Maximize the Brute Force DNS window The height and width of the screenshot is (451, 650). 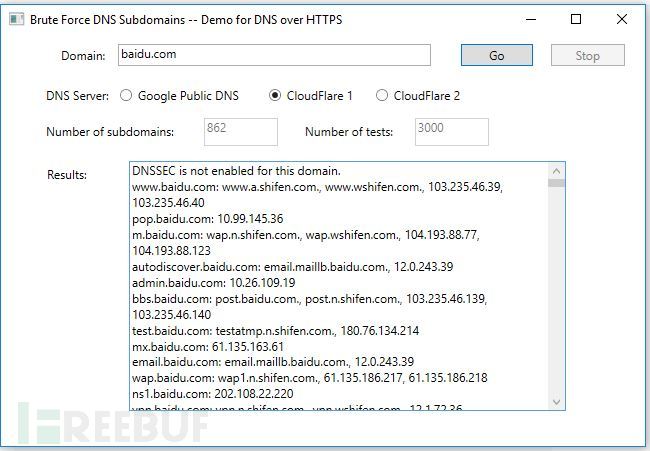point(576,19)
